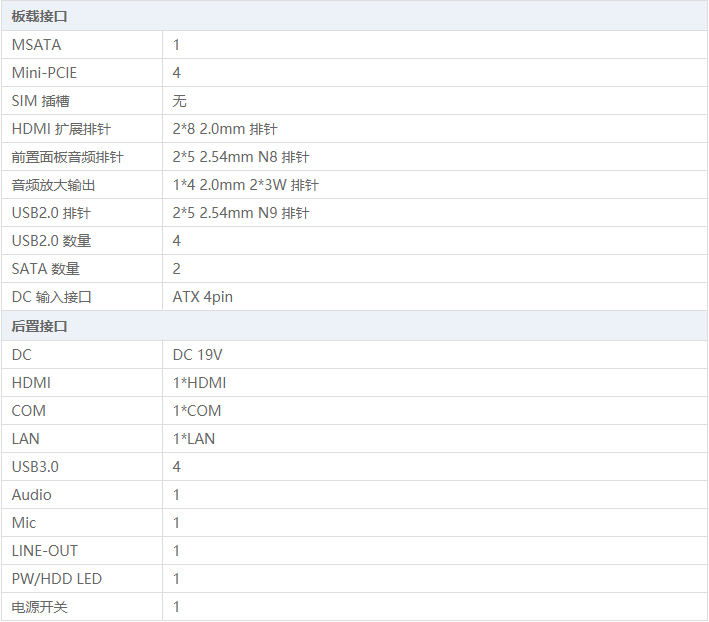
Task: Select the 1*LAN value
Action: 194,439
